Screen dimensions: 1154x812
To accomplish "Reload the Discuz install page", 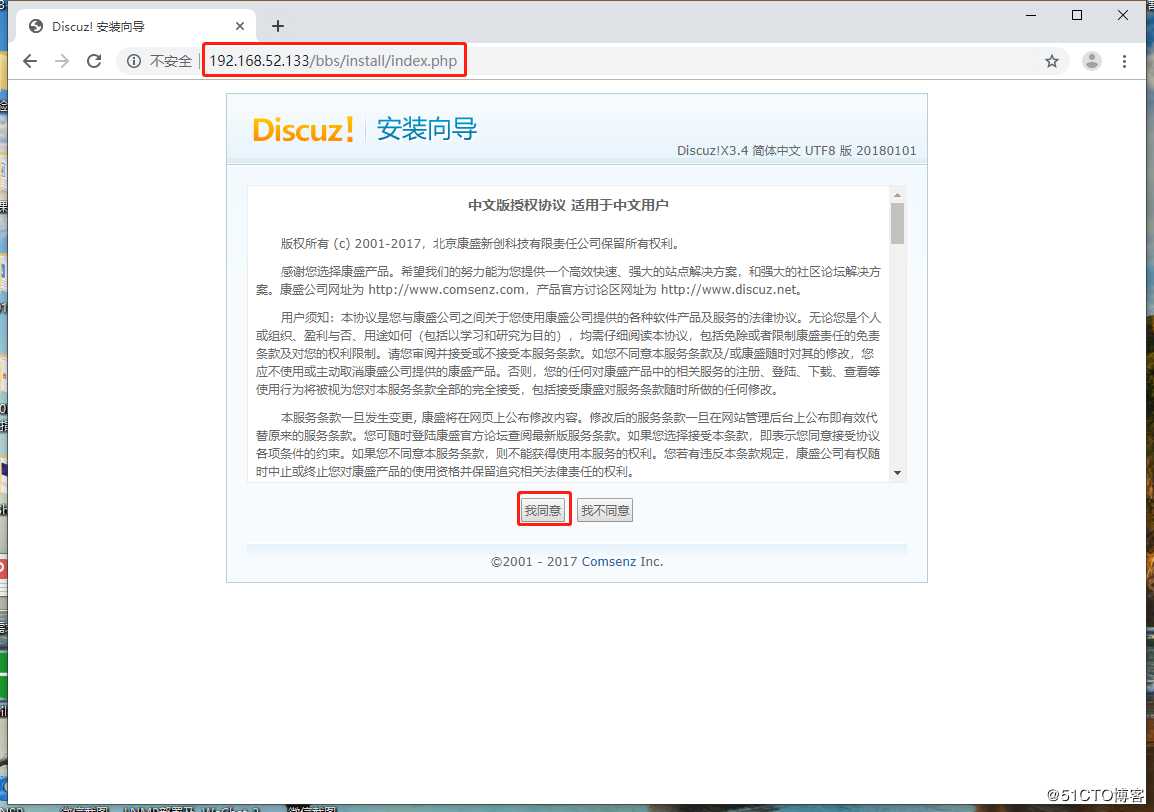I will 94,61.
